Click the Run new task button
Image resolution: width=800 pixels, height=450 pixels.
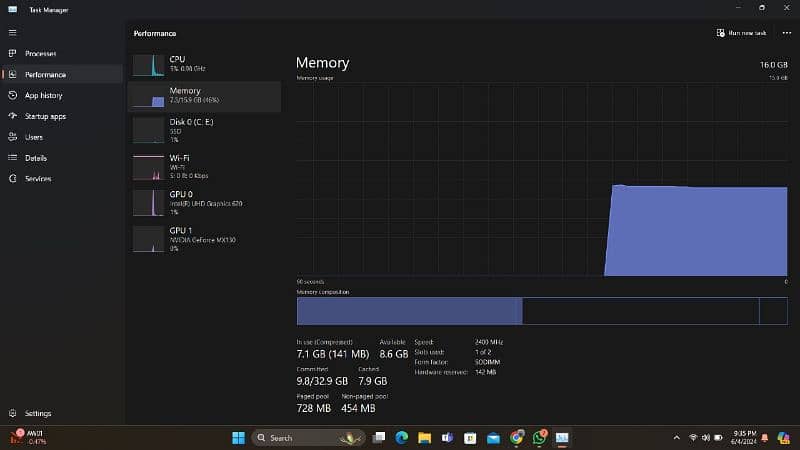click(x=742, y=33)
